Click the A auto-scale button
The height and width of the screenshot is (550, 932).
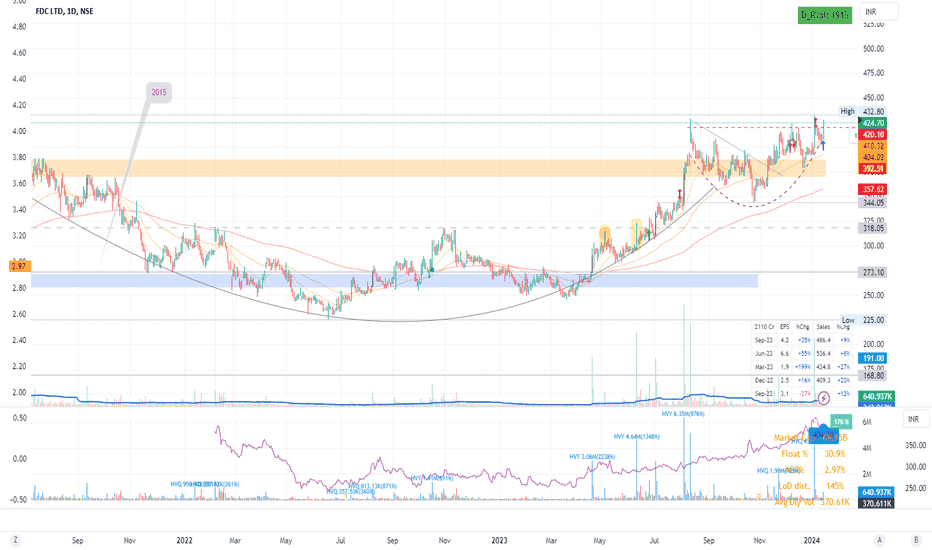pos(879,540)
